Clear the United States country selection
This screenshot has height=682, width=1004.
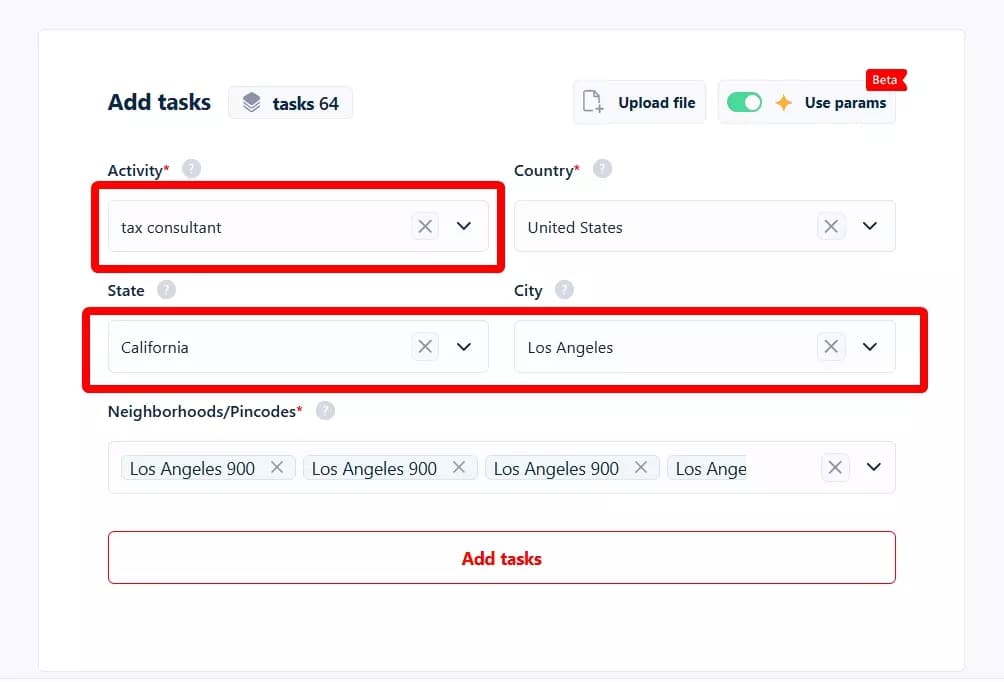coord(831,226)
